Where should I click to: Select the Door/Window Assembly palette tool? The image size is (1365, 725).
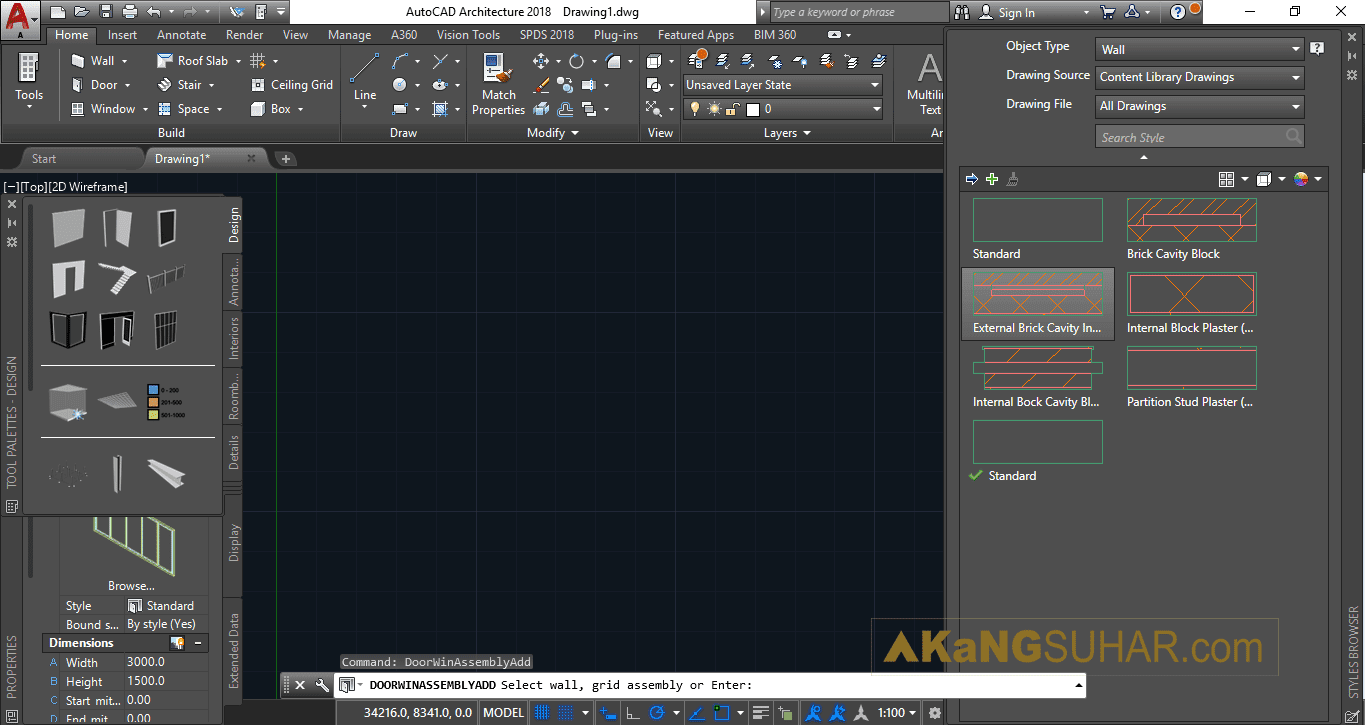117,330
